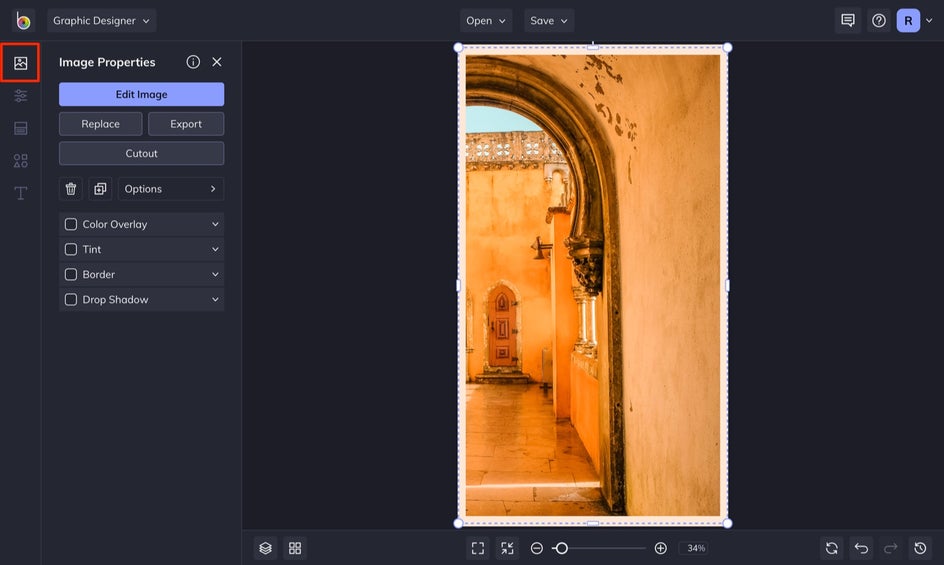Viewport: 944px width, 565px height.
Task: Expand the Drop Shadow chevron
Action: pyautogui.click(x=215, y=299)
